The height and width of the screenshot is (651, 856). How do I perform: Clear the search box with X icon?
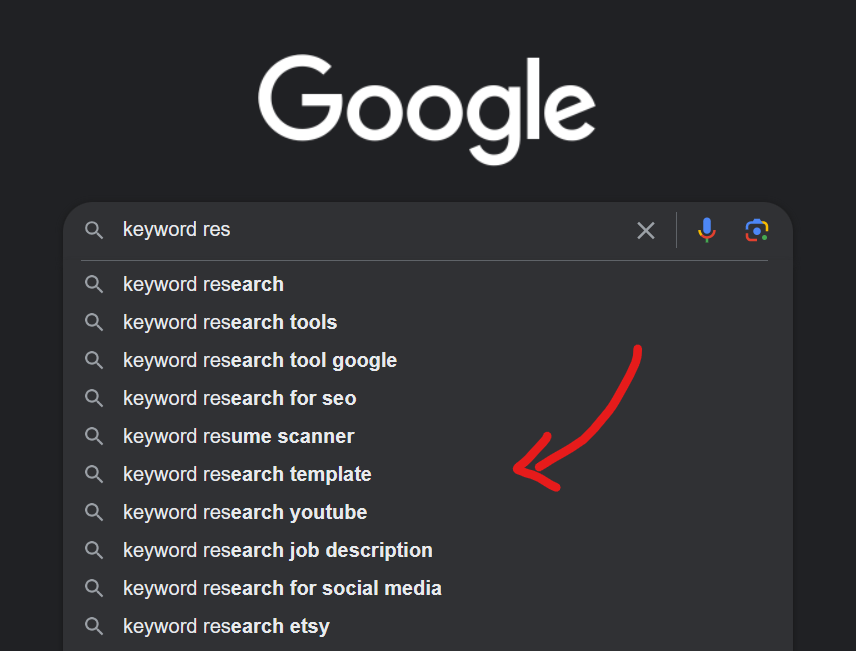(646, 230)
